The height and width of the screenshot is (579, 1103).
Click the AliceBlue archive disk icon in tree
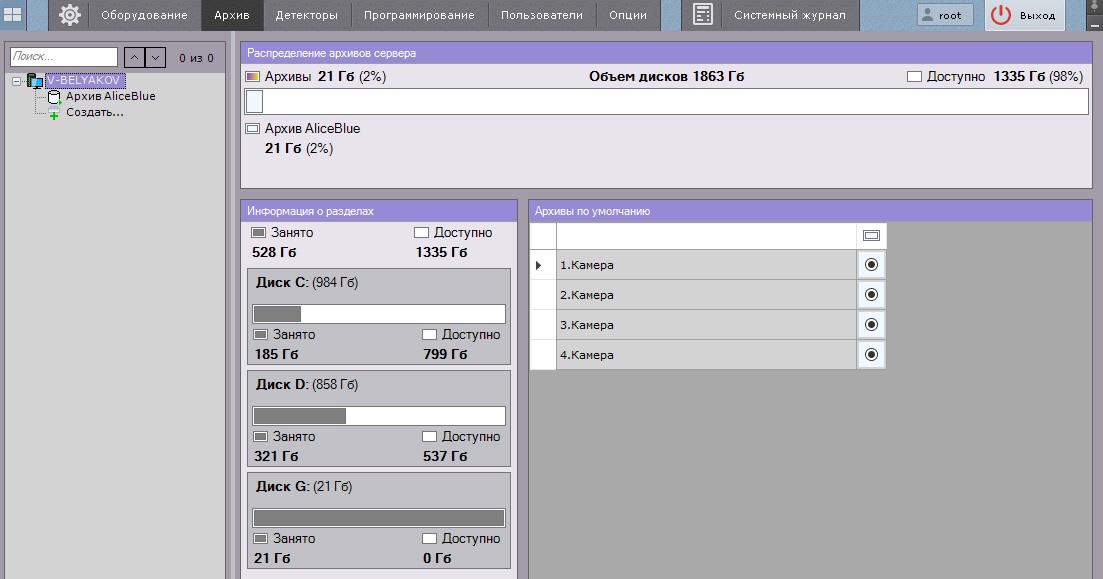[54, 97]
